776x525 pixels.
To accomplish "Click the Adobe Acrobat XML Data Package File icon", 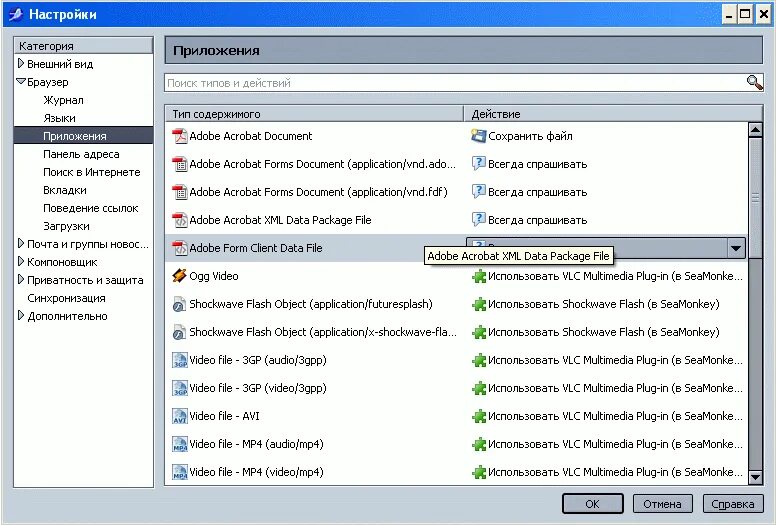I will coord(179,220).
